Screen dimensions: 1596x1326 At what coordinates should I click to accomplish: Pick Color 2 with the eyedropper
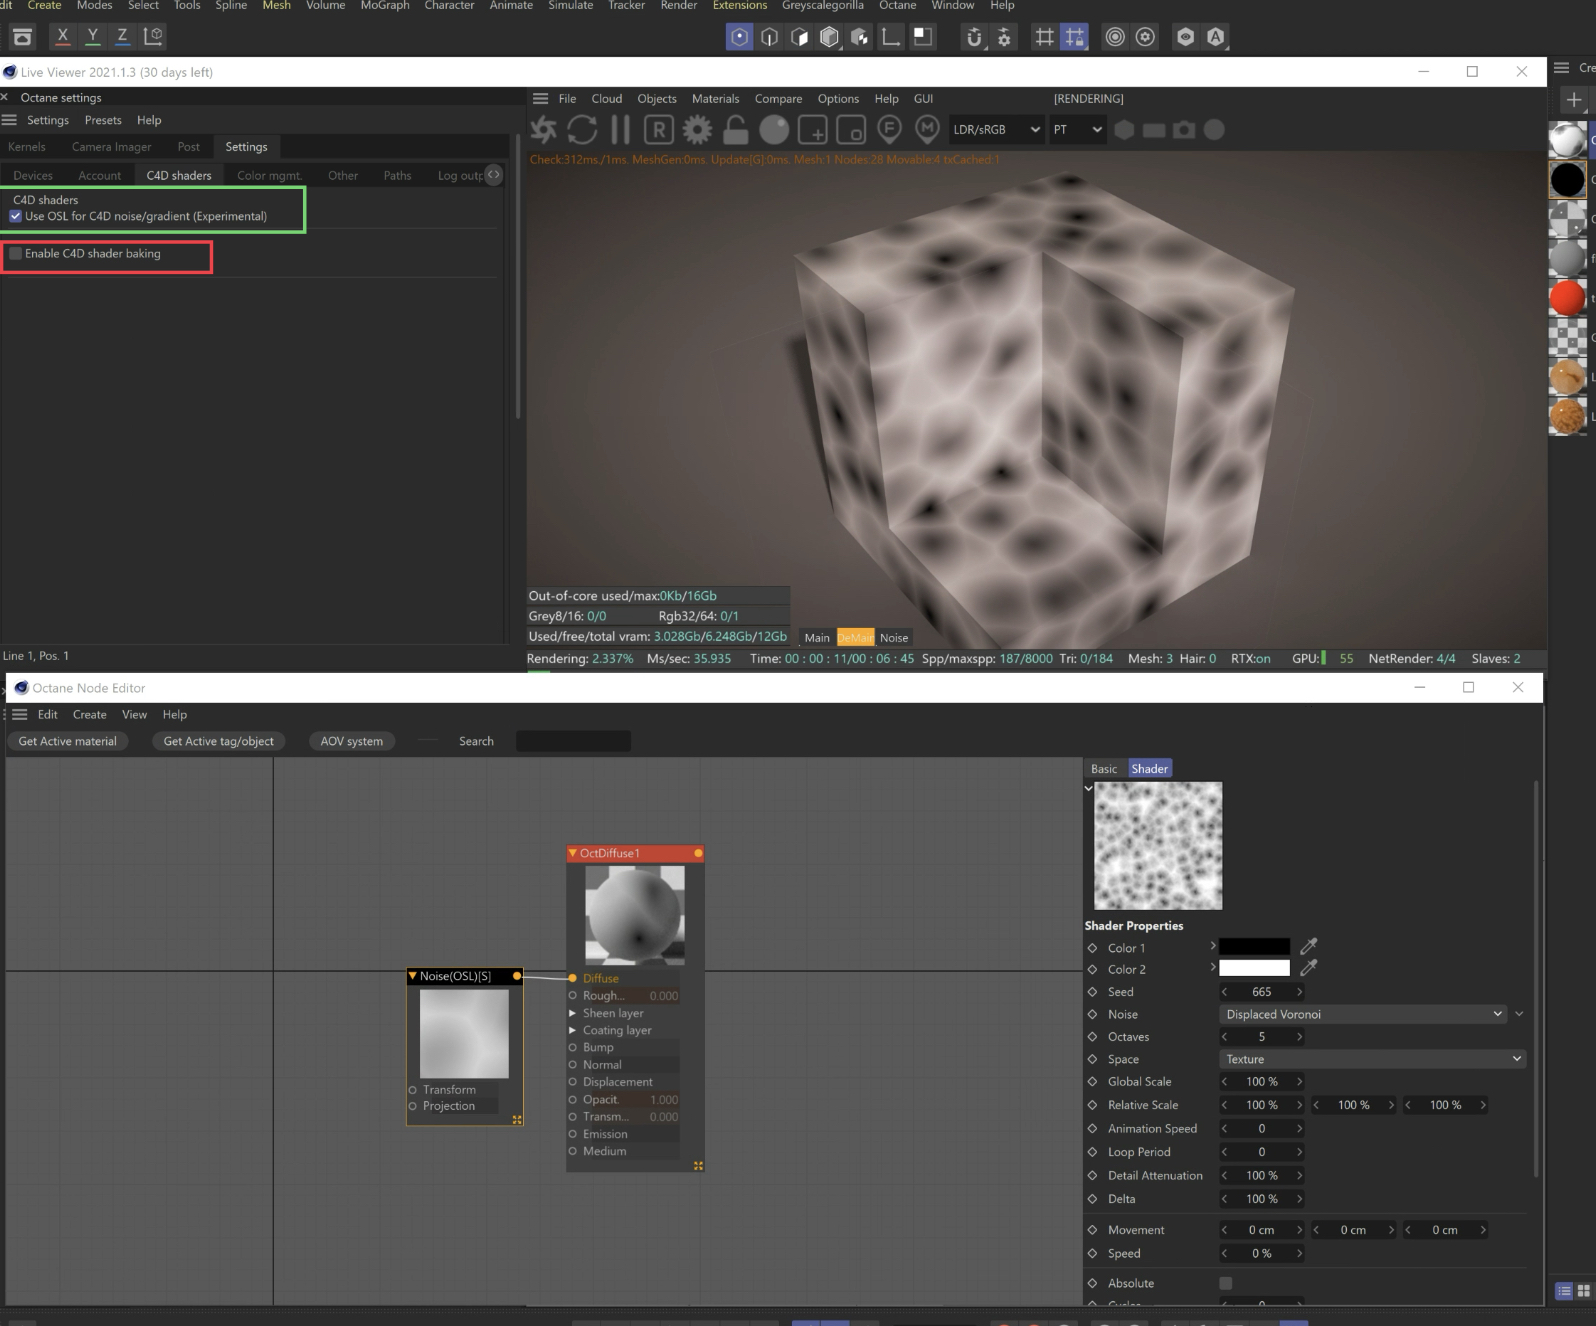tap(1308, 968)
